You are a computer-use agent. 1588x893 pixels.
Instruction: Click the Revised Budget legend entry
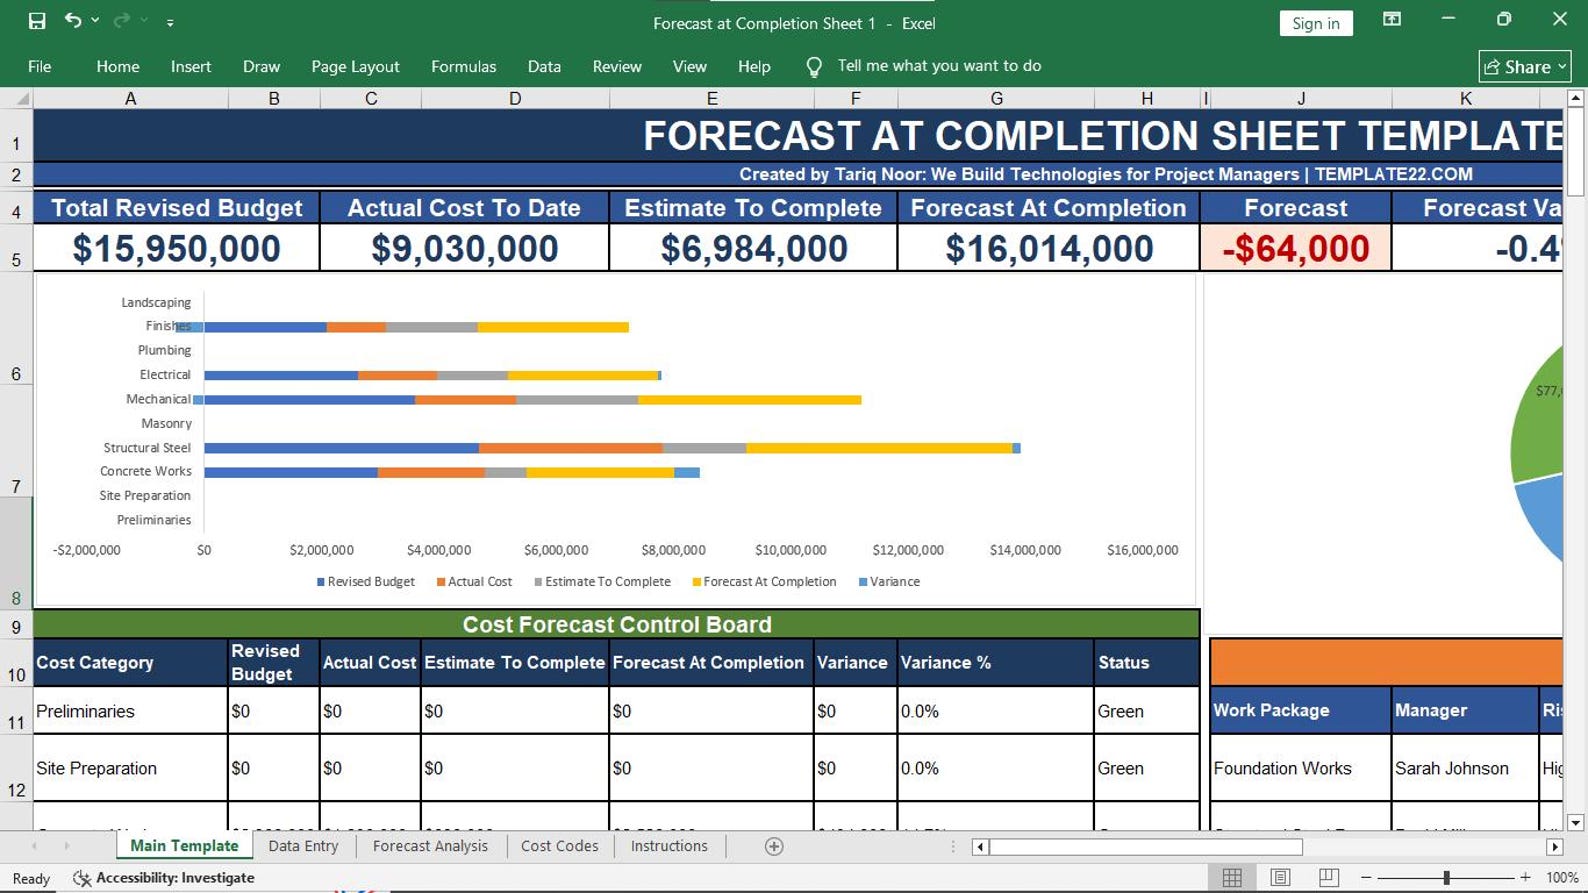pyautogui.click(x=366, y=582)
